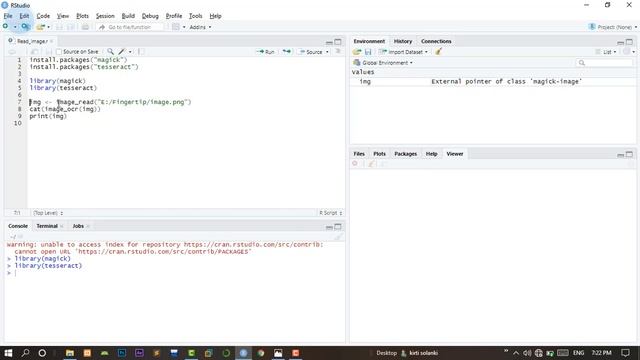Expand the Source button dropdown arrow

(x=327, y=52)
